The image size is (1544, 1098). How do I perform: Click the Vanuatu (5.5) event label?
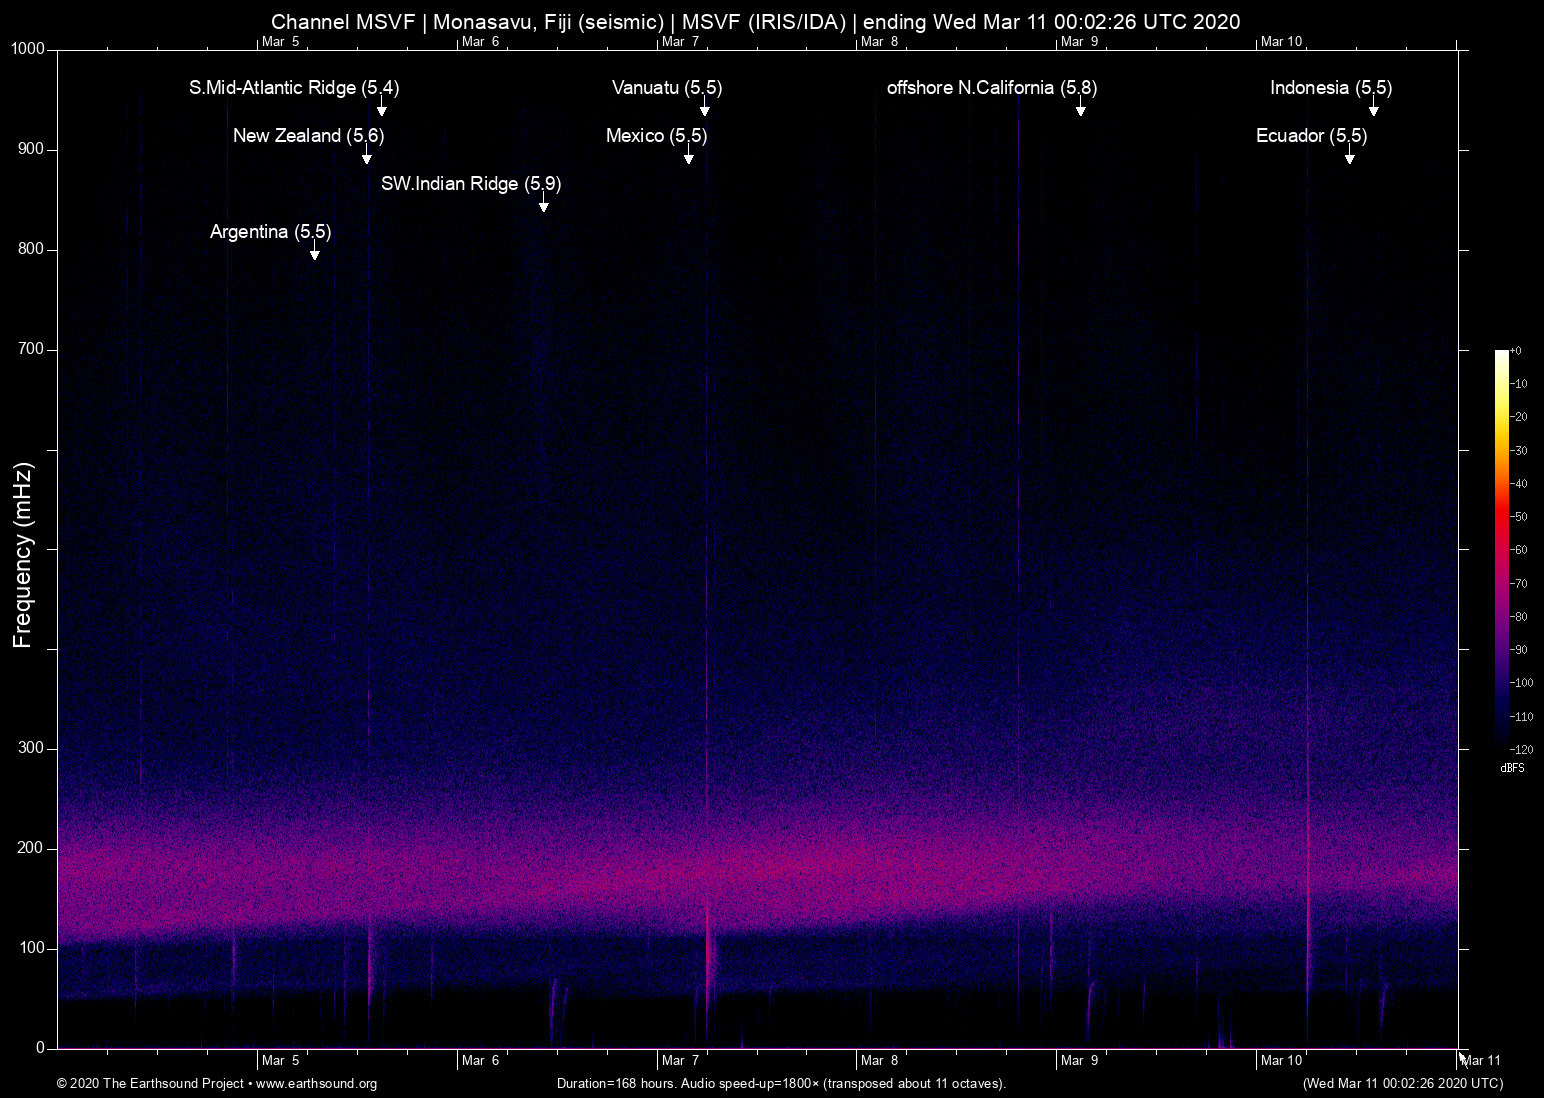click(666, 88)
